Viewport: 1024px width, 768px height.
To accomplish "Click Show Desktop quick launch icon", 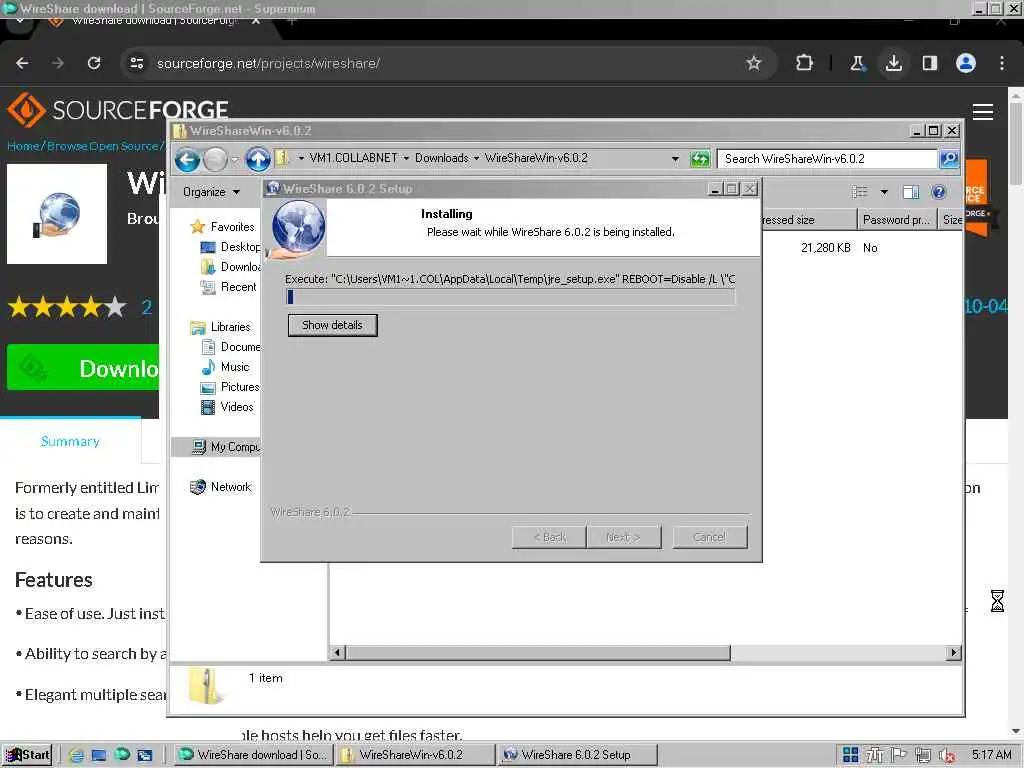I will point(99,755).
